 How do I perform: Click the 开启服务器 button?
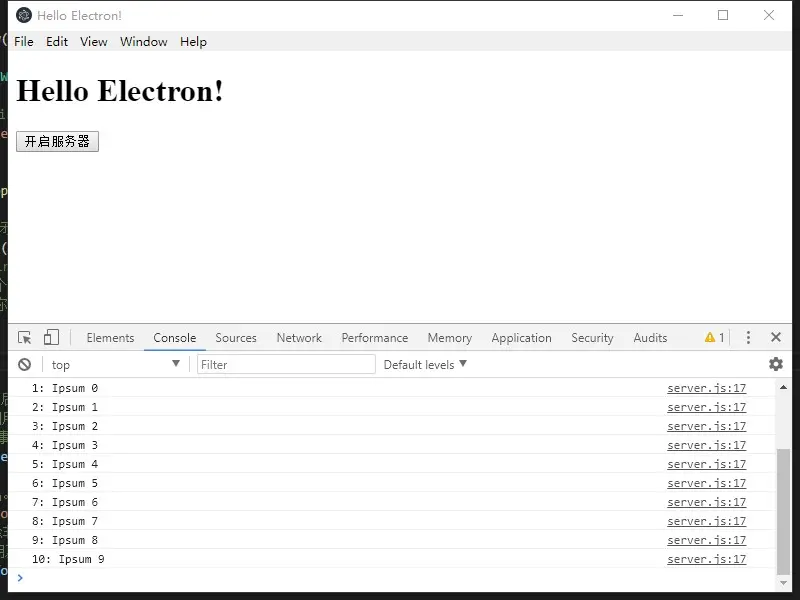(x=57, y=141)
